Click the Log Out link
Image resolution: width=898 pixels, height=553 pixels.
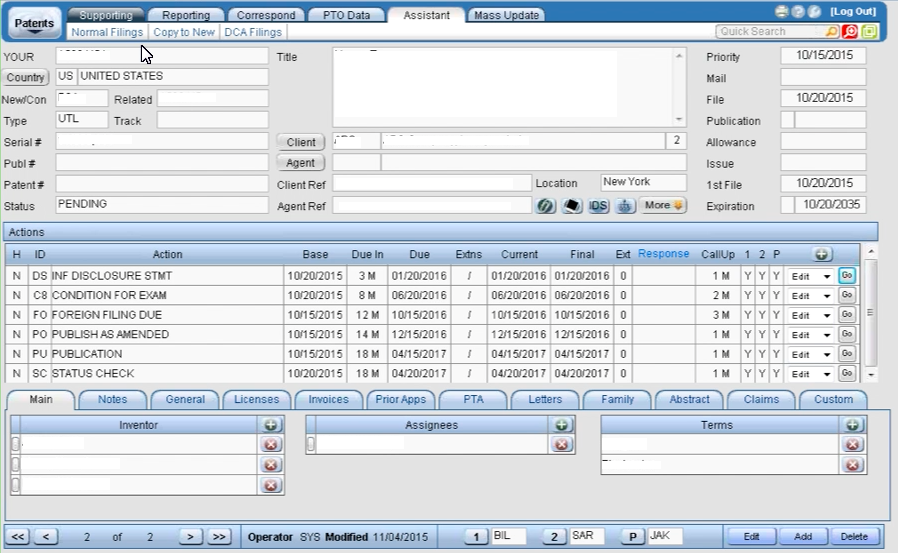tap(852, 11)
